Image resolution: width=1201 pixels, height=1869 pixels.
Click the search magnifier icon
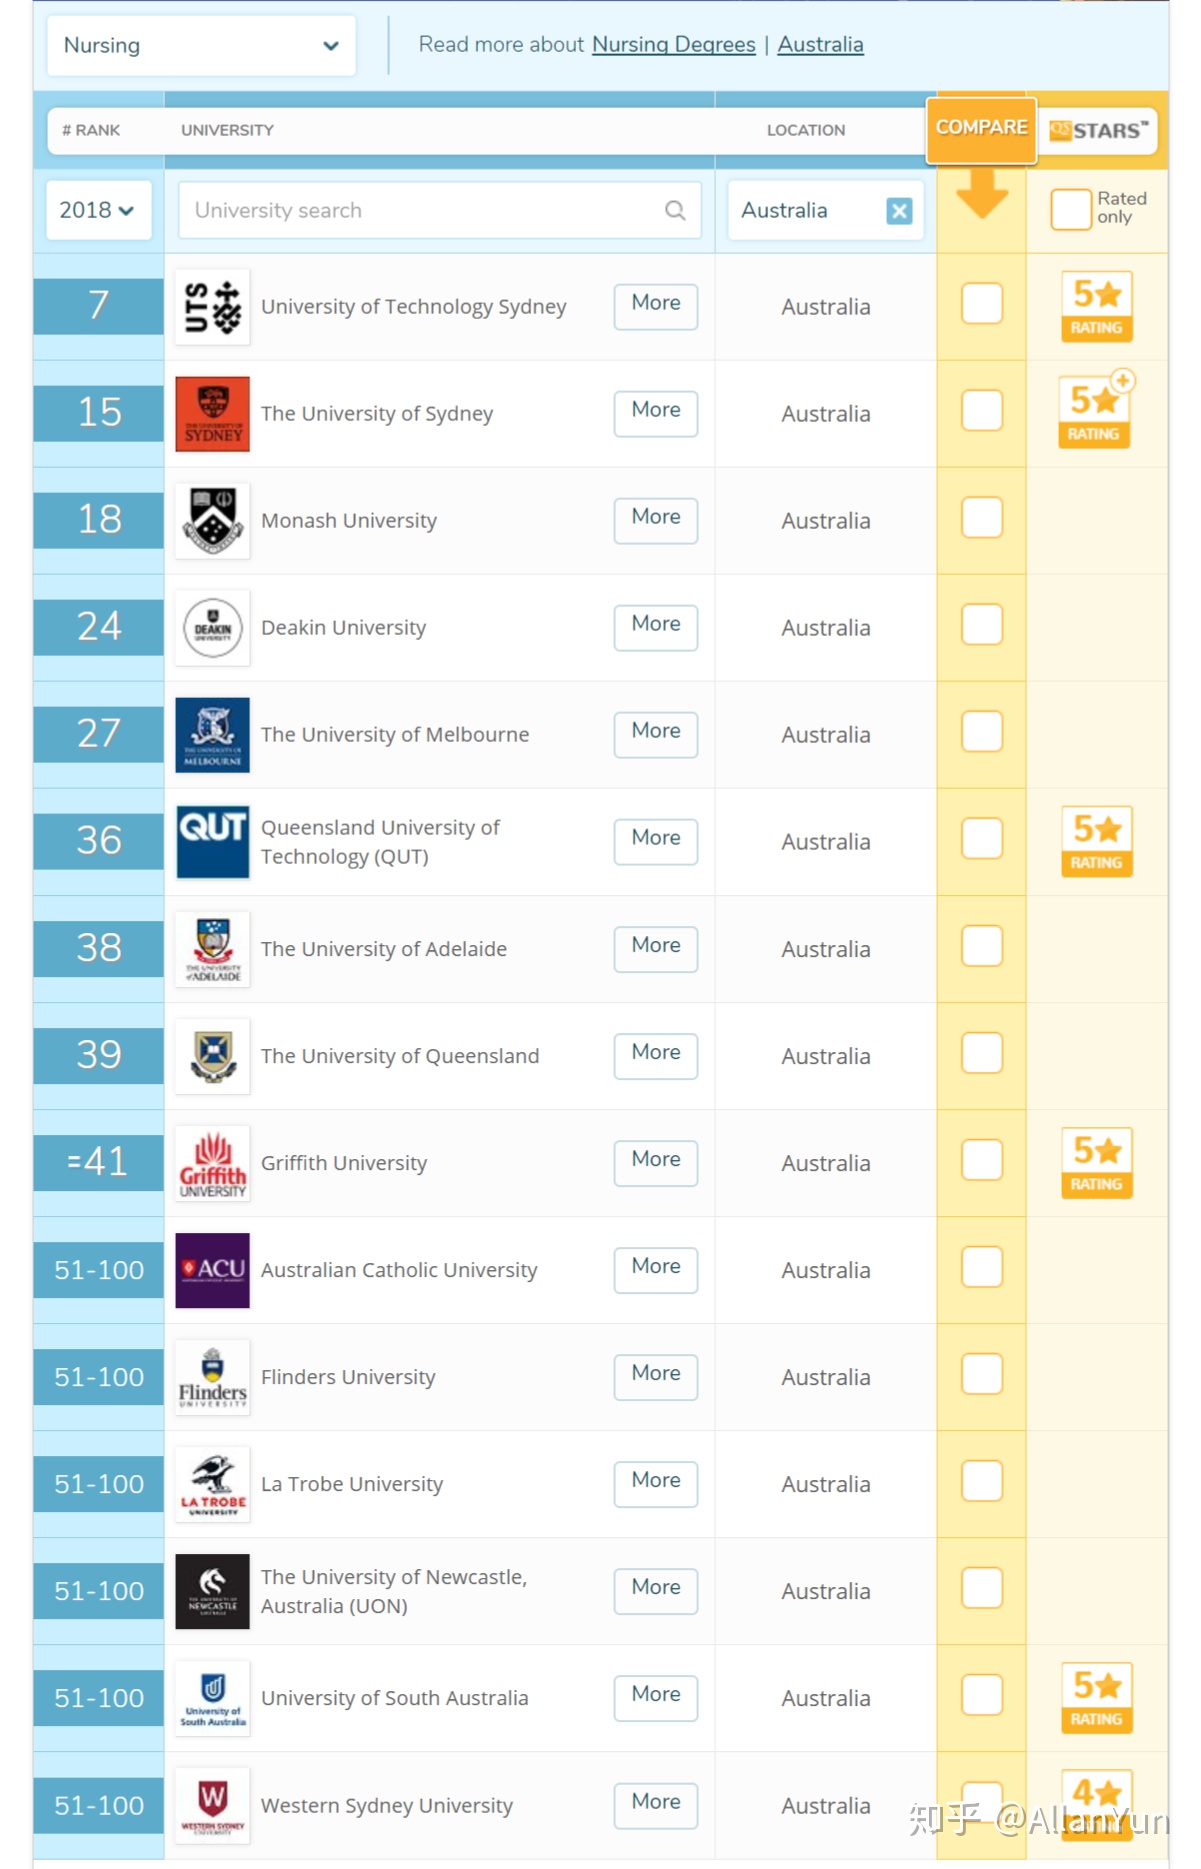tap(675, 210)
